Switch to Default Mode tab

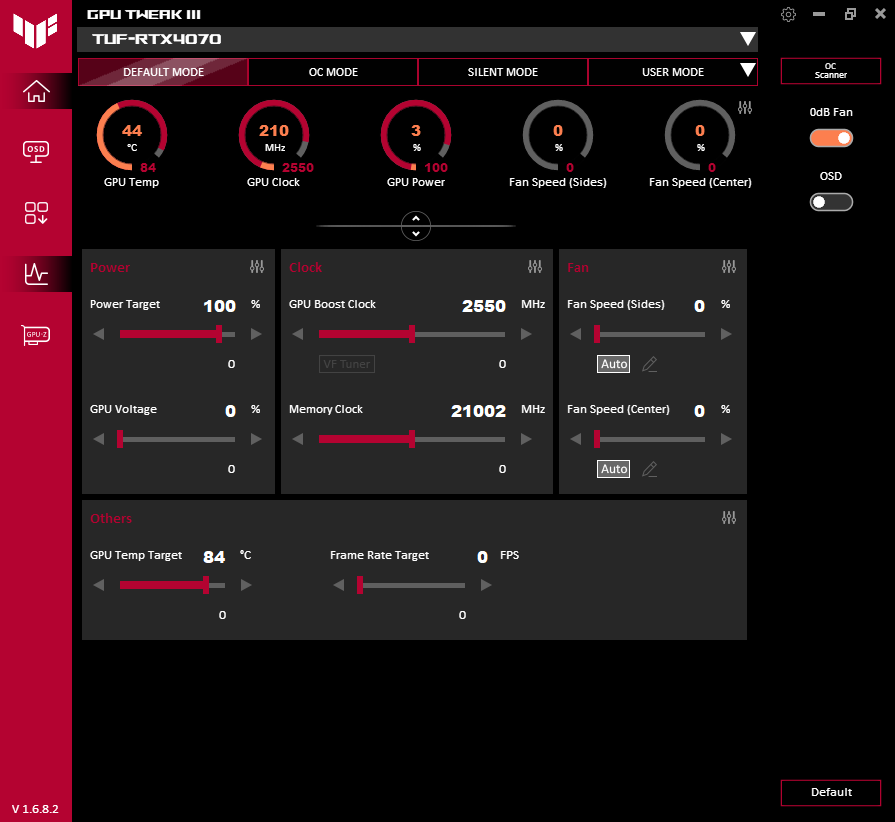click(x=163, y=72)
